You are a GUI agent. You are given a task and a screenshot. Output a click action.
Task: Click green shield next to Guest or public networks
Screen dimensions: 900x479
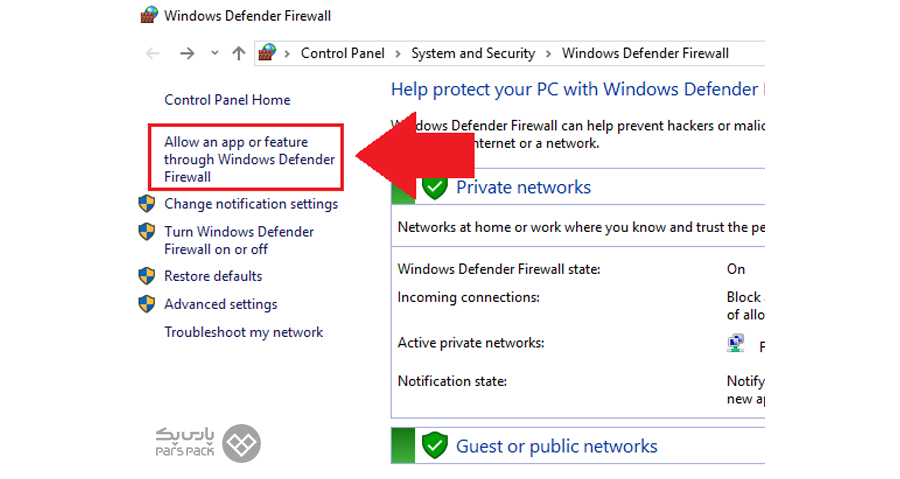(x=435, y=445)
